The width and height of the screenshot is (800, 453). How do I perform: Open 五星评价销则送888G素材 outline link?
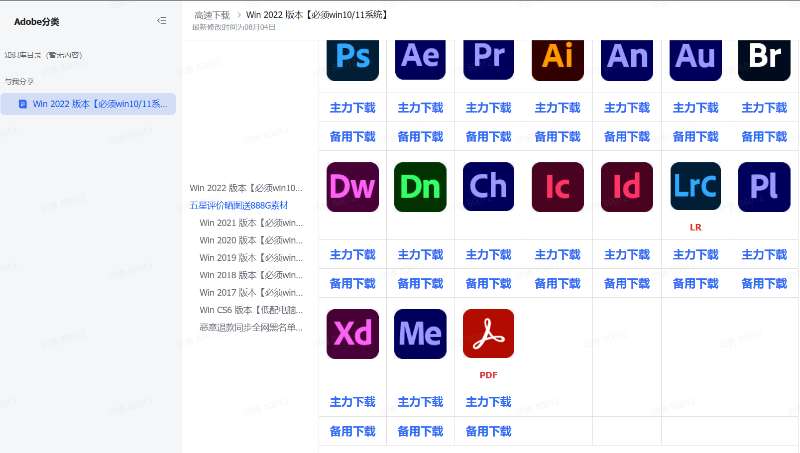tap(239, 205)
